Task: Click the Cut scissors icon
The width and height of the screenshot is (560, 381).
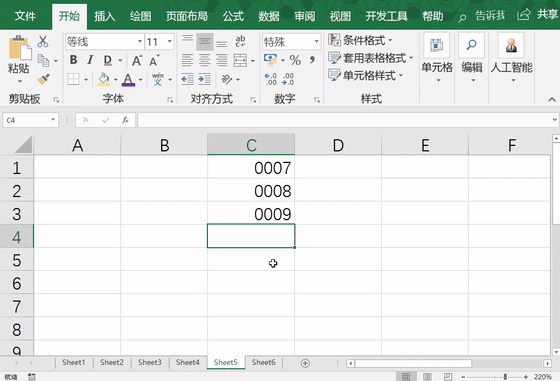Action: point(43,42)
